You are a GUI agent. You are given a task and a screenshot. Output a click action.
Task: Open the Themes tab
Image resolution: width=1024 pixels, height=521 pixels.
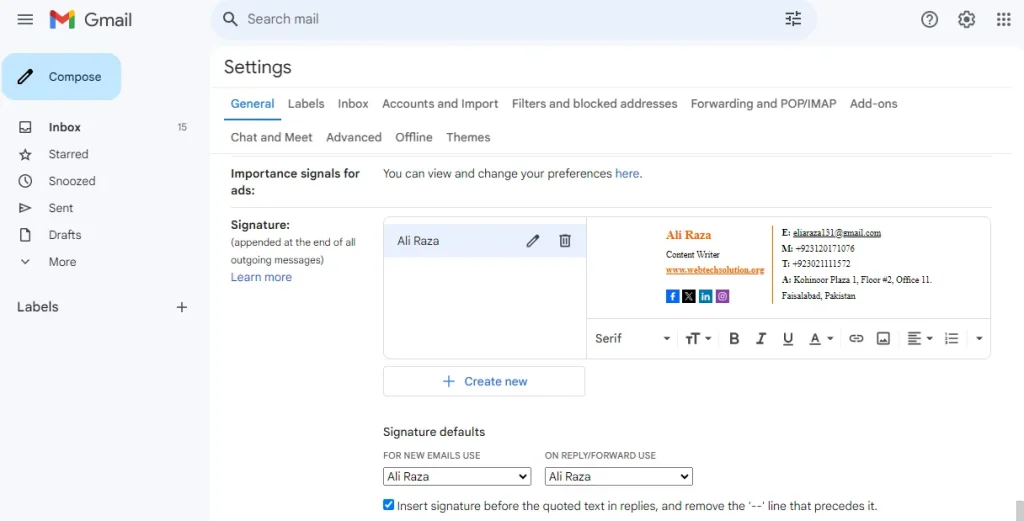pyautogui.click(x=468, y=137)
